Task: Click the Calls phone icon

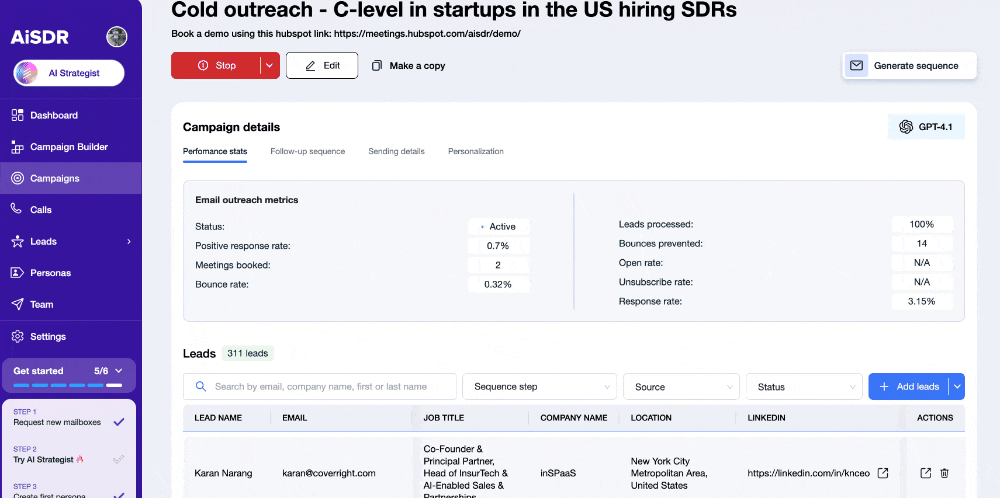Action: point(17,210)
